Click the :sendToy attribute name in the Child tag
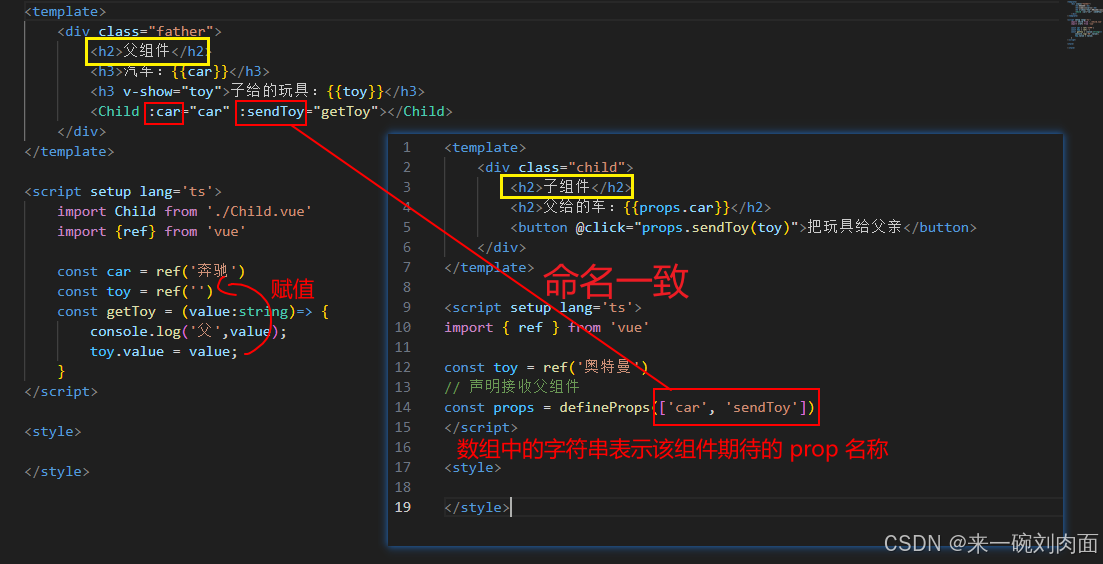Viewport: 1103px width, 564px height. point(272,111)
